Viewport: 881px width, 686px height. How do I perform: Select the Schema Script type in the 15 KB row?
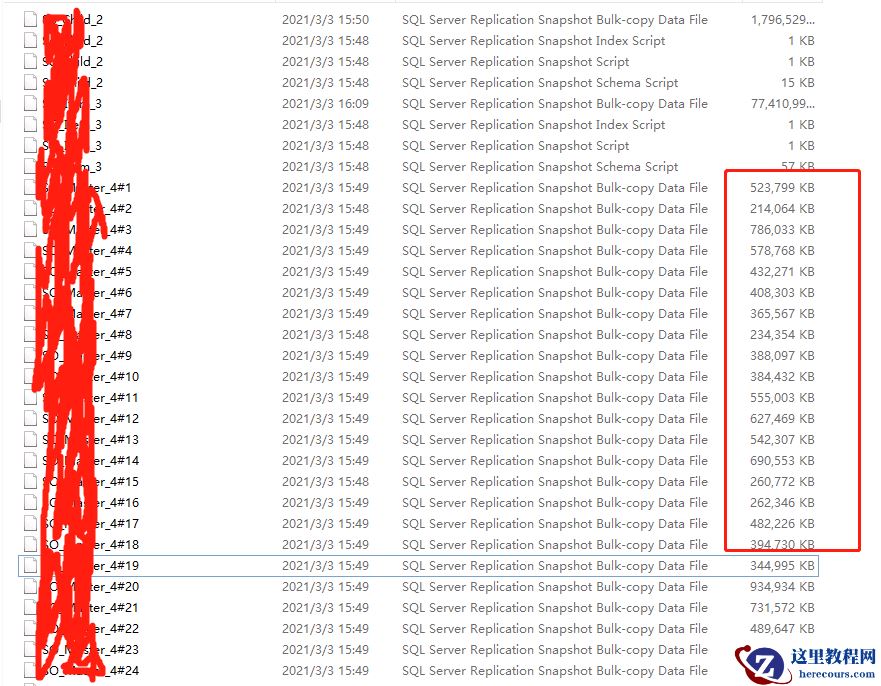click(x=540, y=83)
